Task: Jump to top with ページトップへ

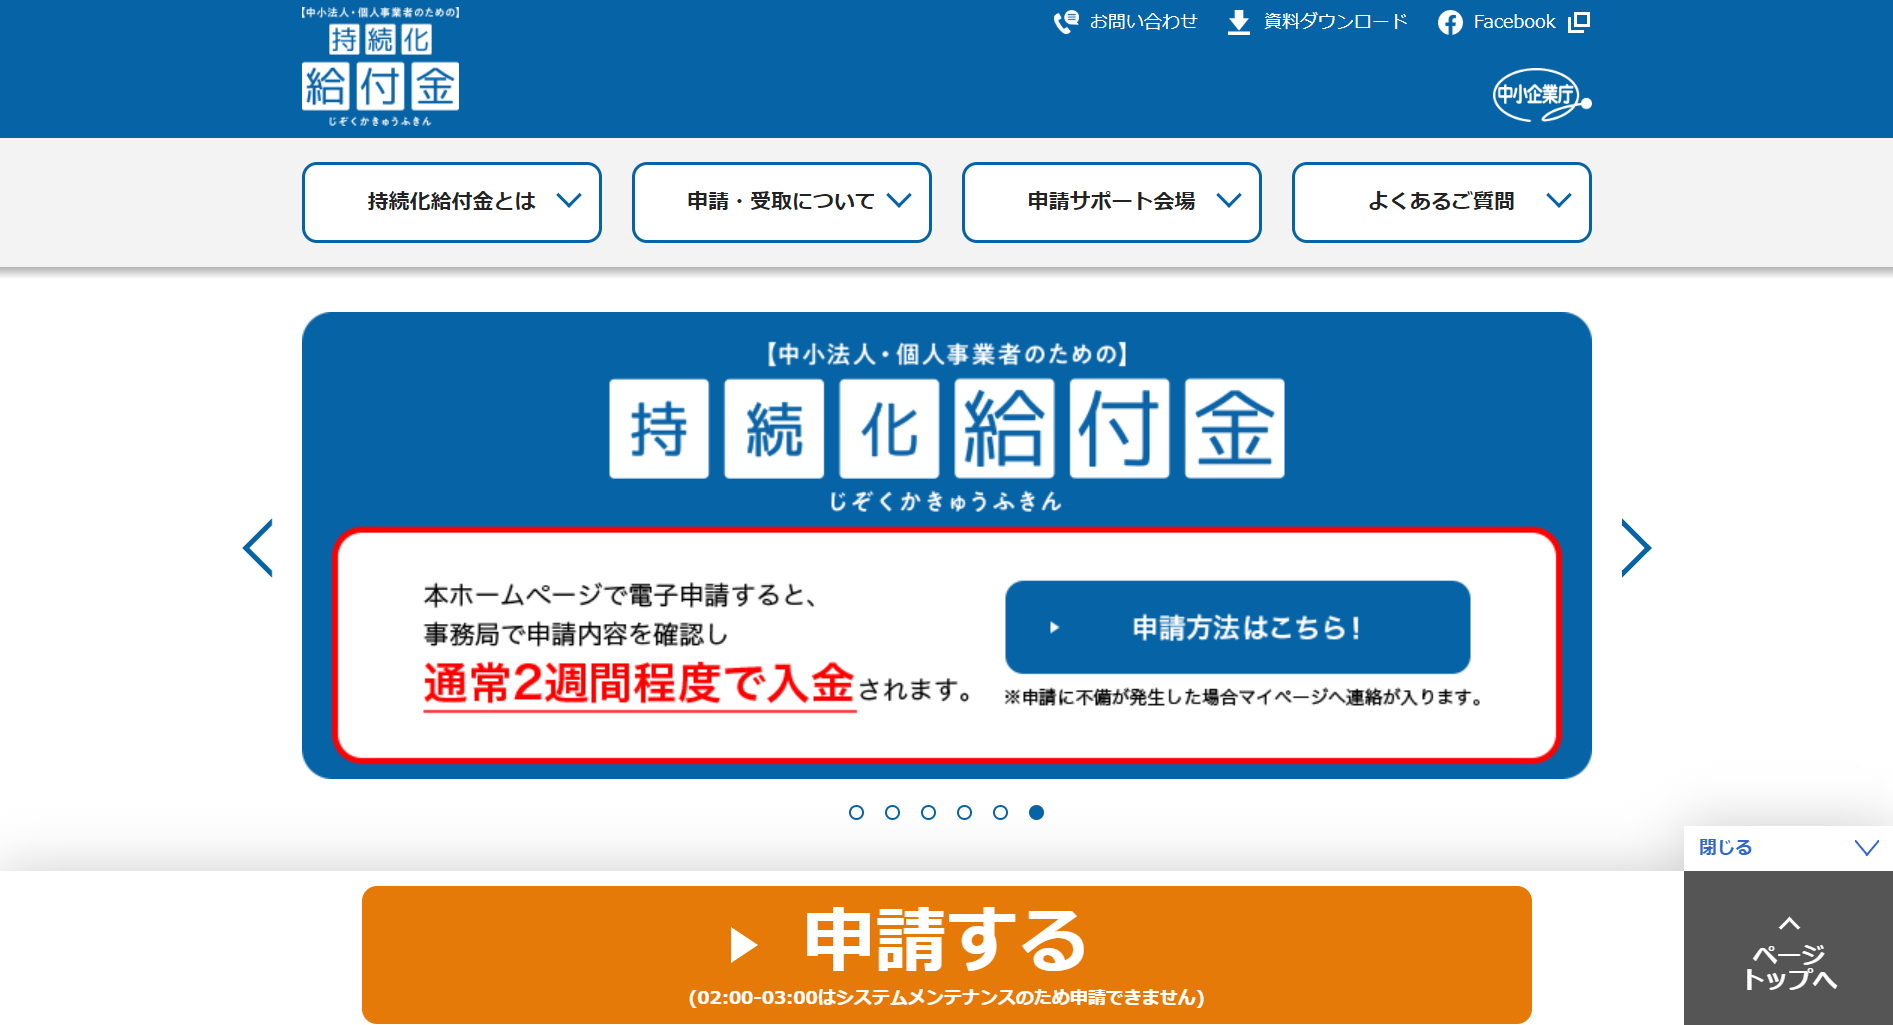Action: click(x=1789, y=955)
